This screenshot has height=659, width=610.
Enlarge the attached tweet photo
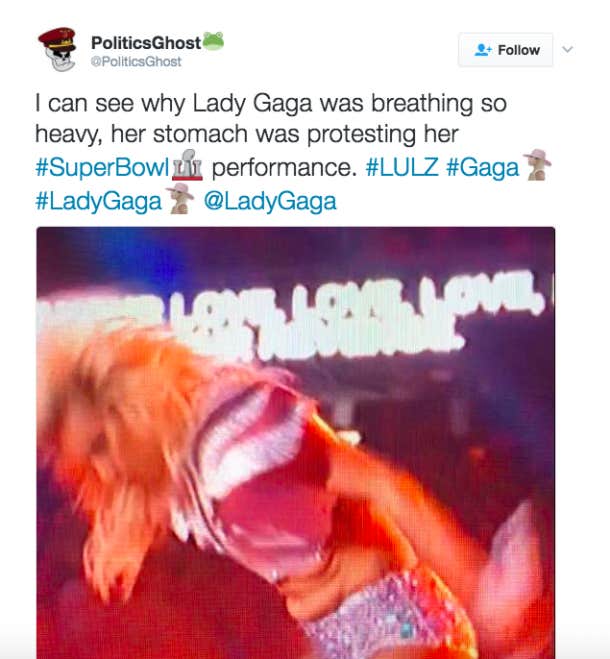pyautogui.click(x=296, y=443)
